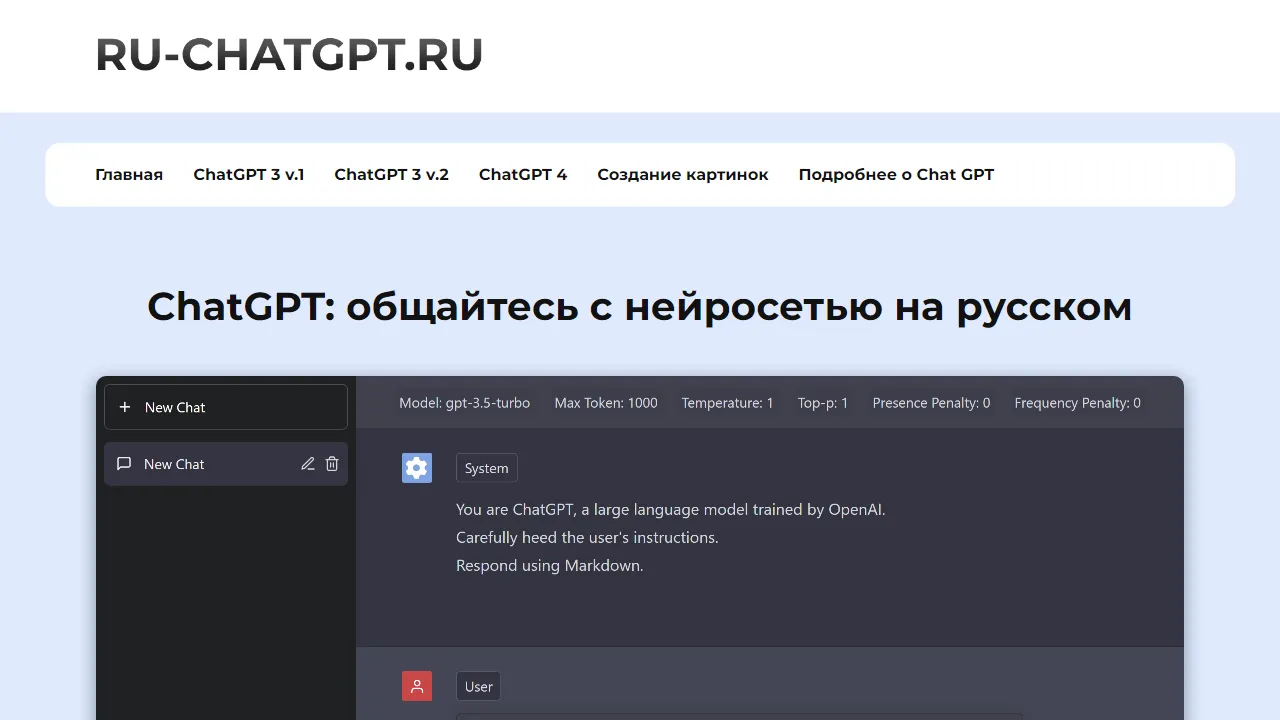Open the Главная menu item

click(x=129, y=175)
